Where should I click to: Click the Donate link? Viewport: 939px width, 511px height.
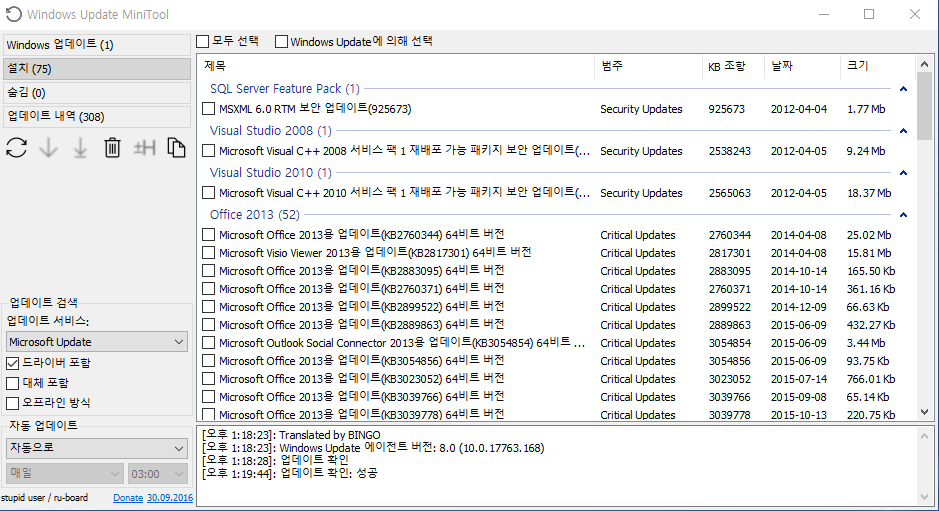tap(128, 497)
